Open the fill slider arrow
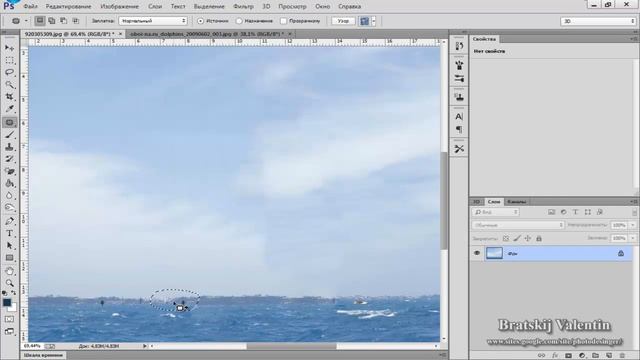This screenshot has height=360, width=640. coord(633,238)
